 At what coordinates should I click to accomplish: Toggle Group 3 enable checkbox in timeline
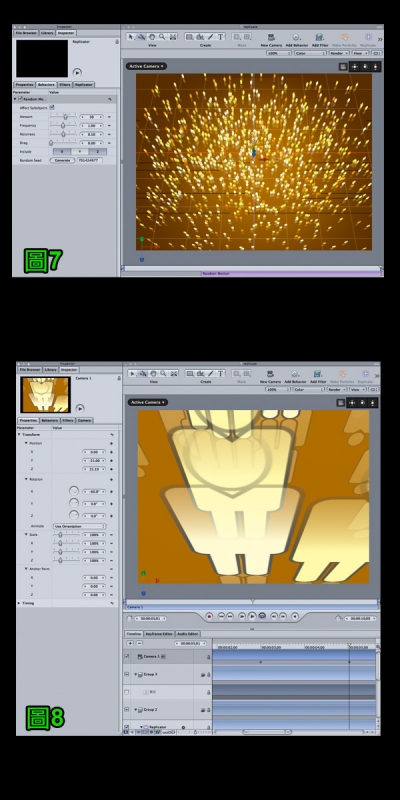pyautogui.click(x=127, y=674)
